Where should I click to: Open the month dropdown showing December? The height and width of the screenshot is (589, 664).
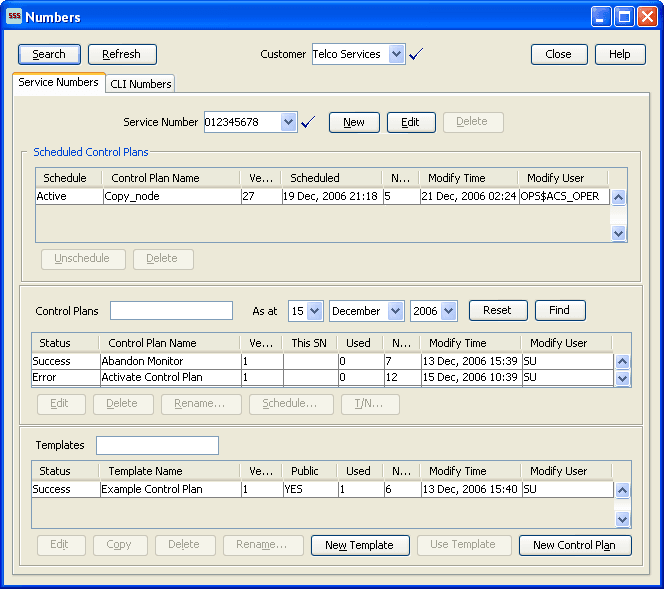394,311
